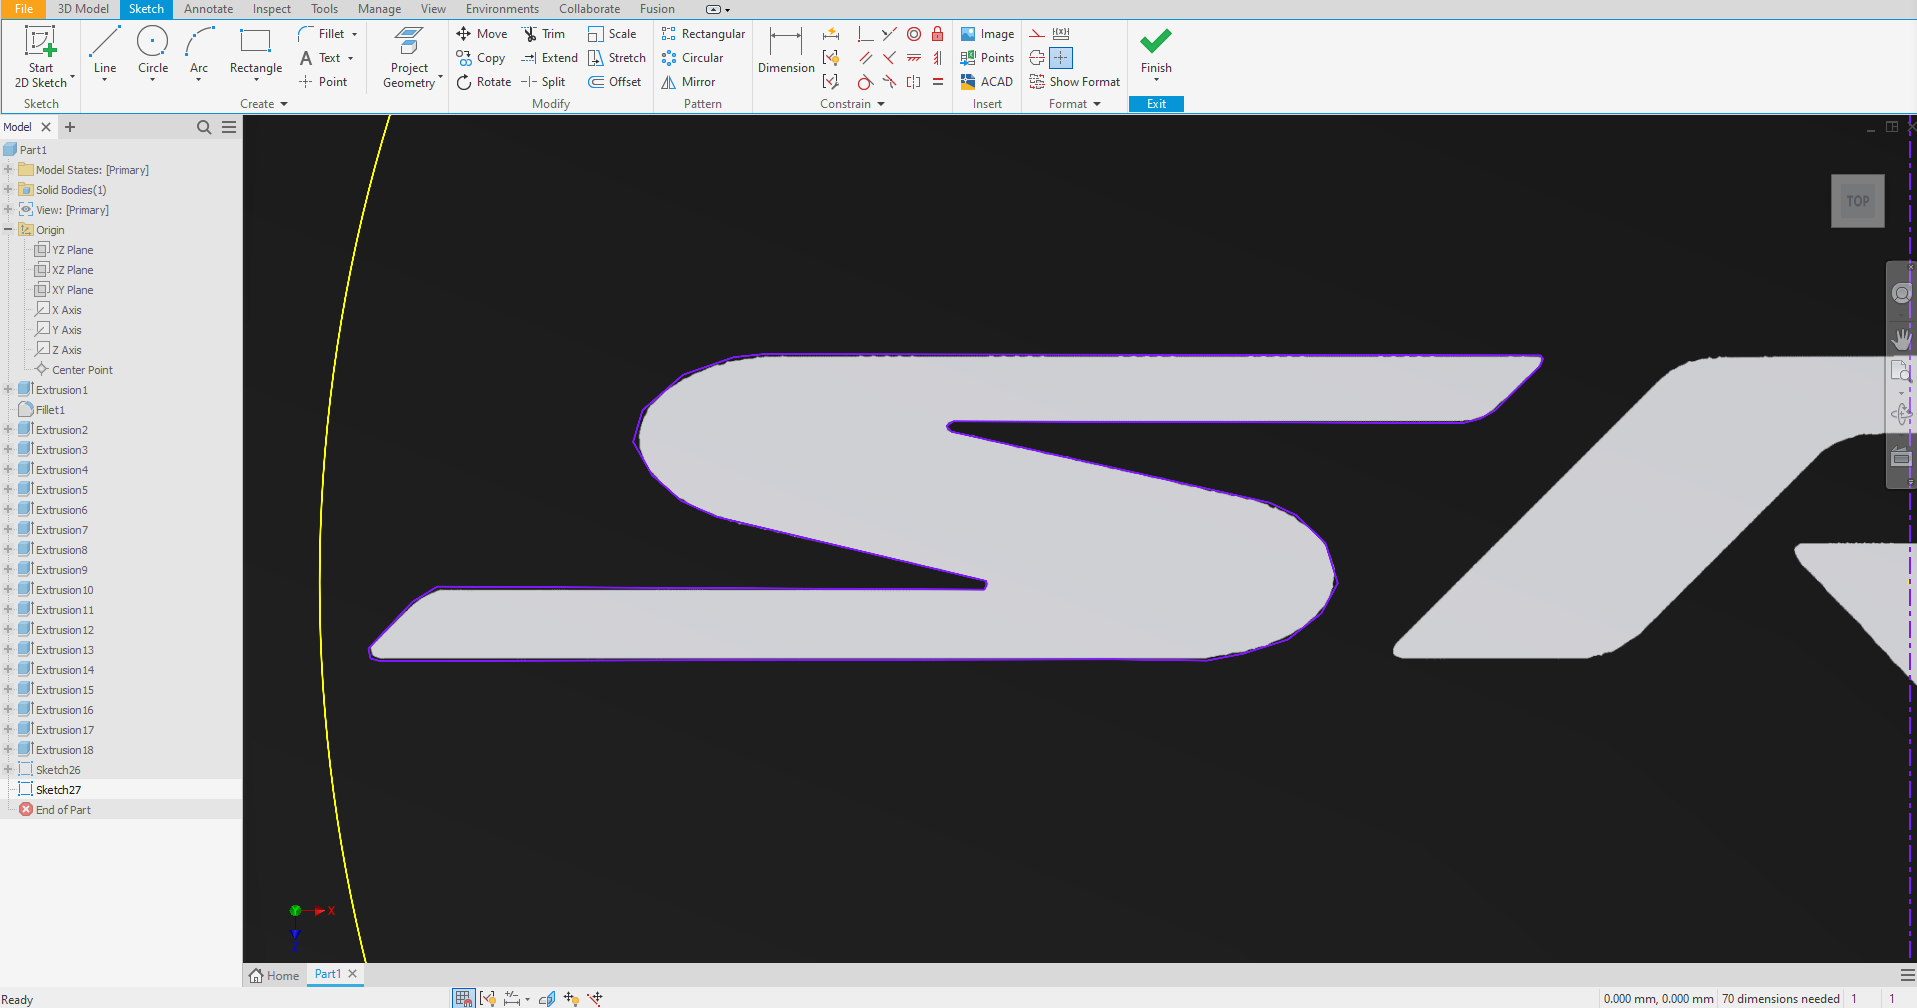This screenshot has height=1008, width=1917.
Task: Switch to the Annotate ribbon tab
Action: (x=208, y=9)
